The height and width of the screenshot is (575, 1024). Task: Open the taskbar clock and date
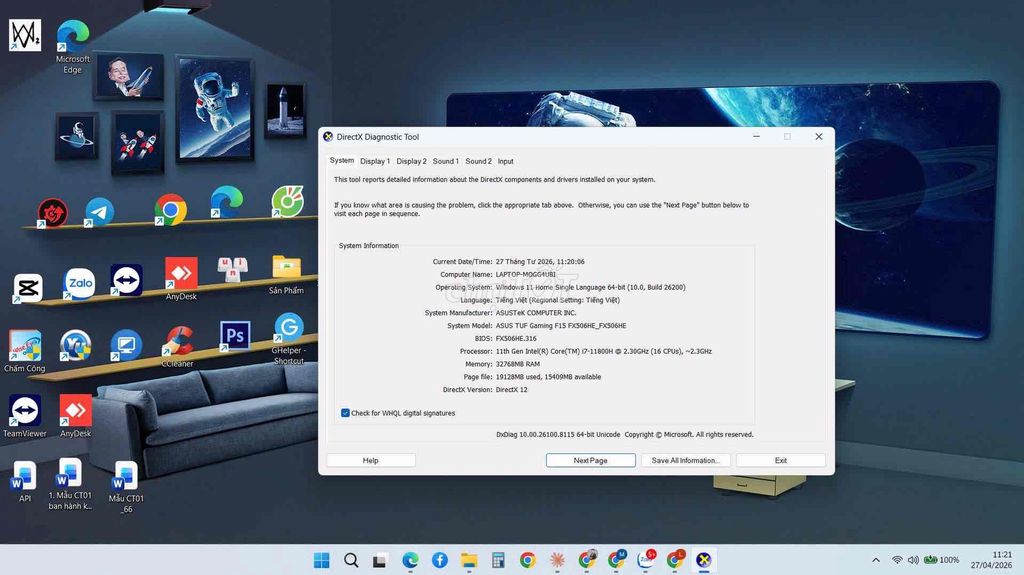[x=991, y=560]
